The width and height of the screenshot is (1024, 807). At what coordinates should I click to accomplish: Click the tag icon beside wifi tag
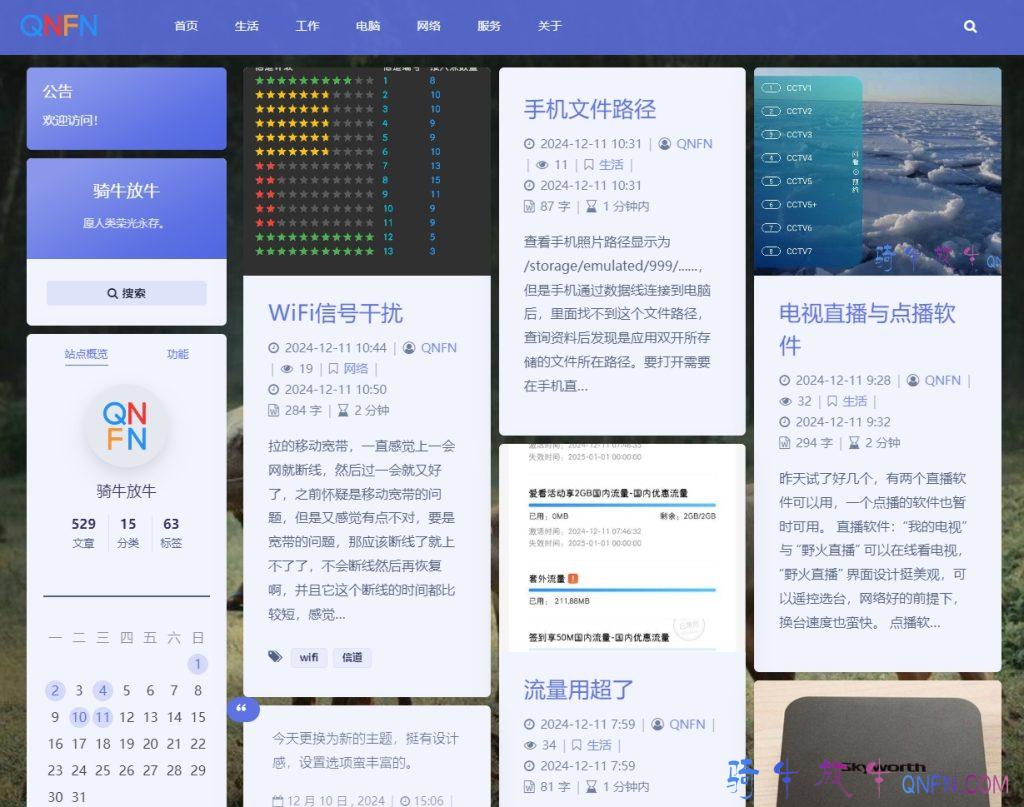coord(275,657)
